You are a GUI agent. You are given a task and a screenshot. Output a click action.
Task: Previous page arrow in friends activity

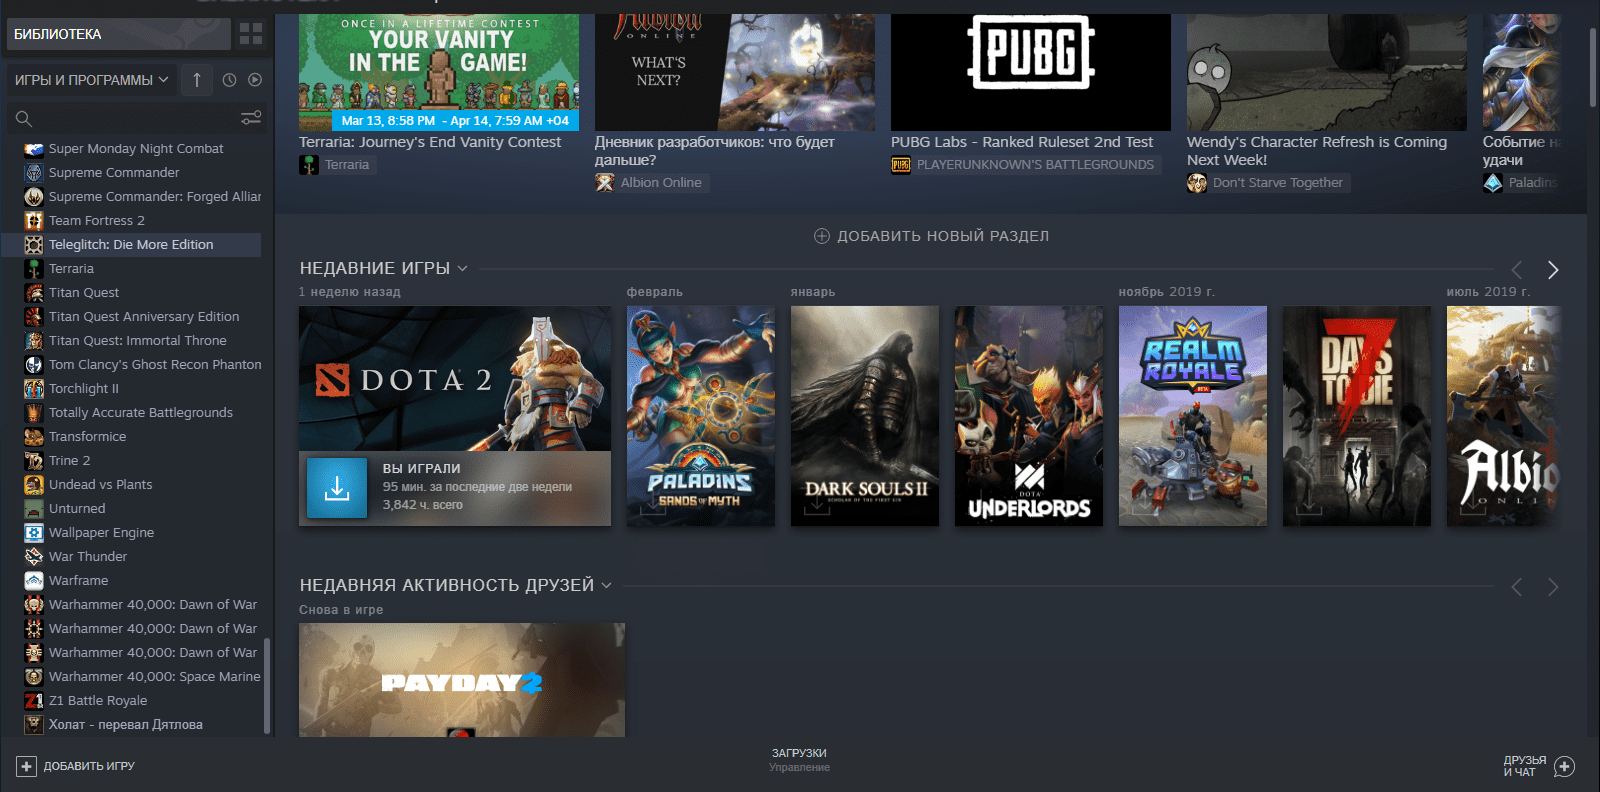click(x=1517, y=587)
